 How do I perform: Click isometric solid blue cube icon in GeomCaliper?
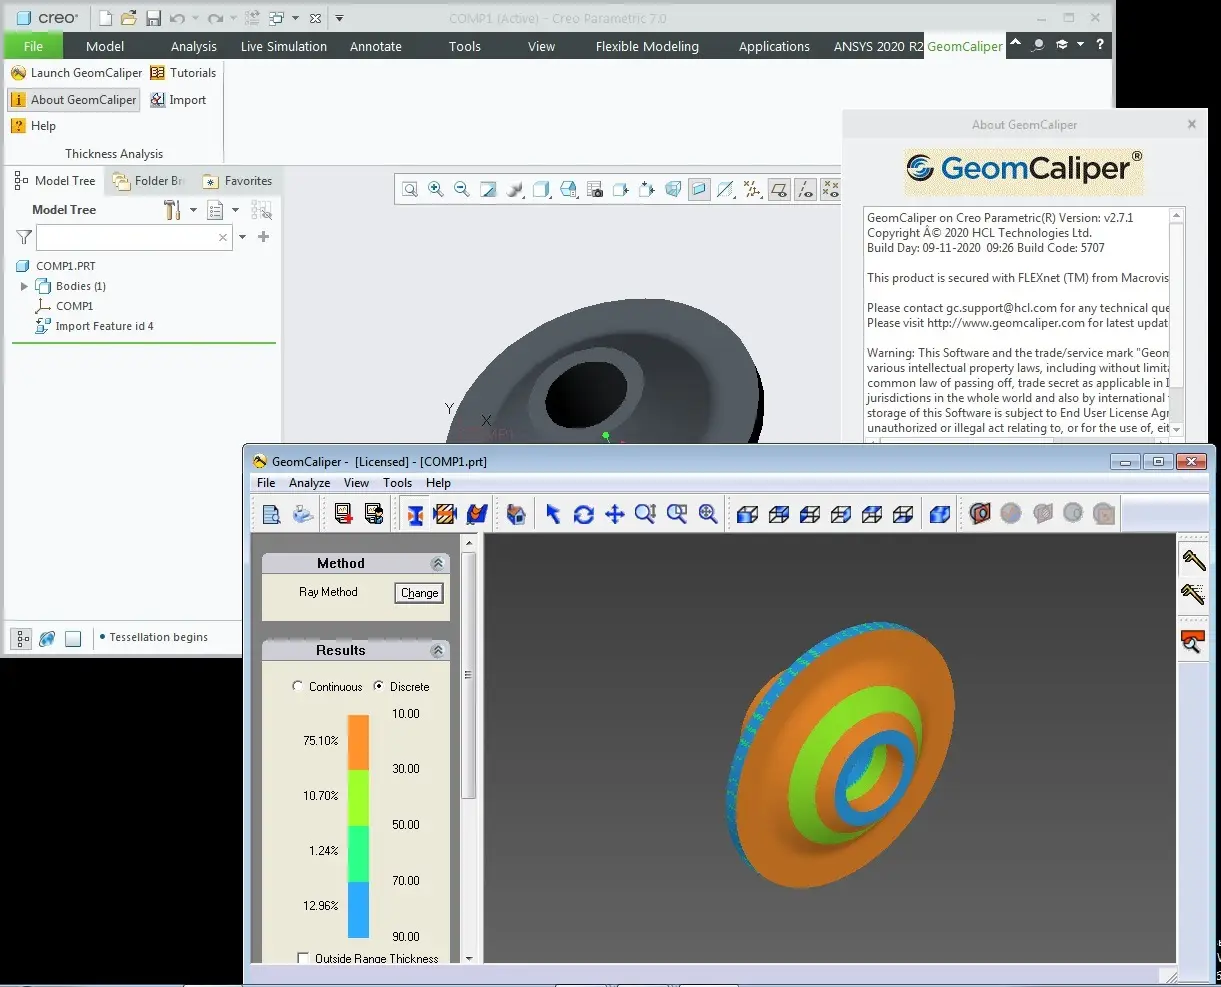pyautogui.click(x=940, y=514)
